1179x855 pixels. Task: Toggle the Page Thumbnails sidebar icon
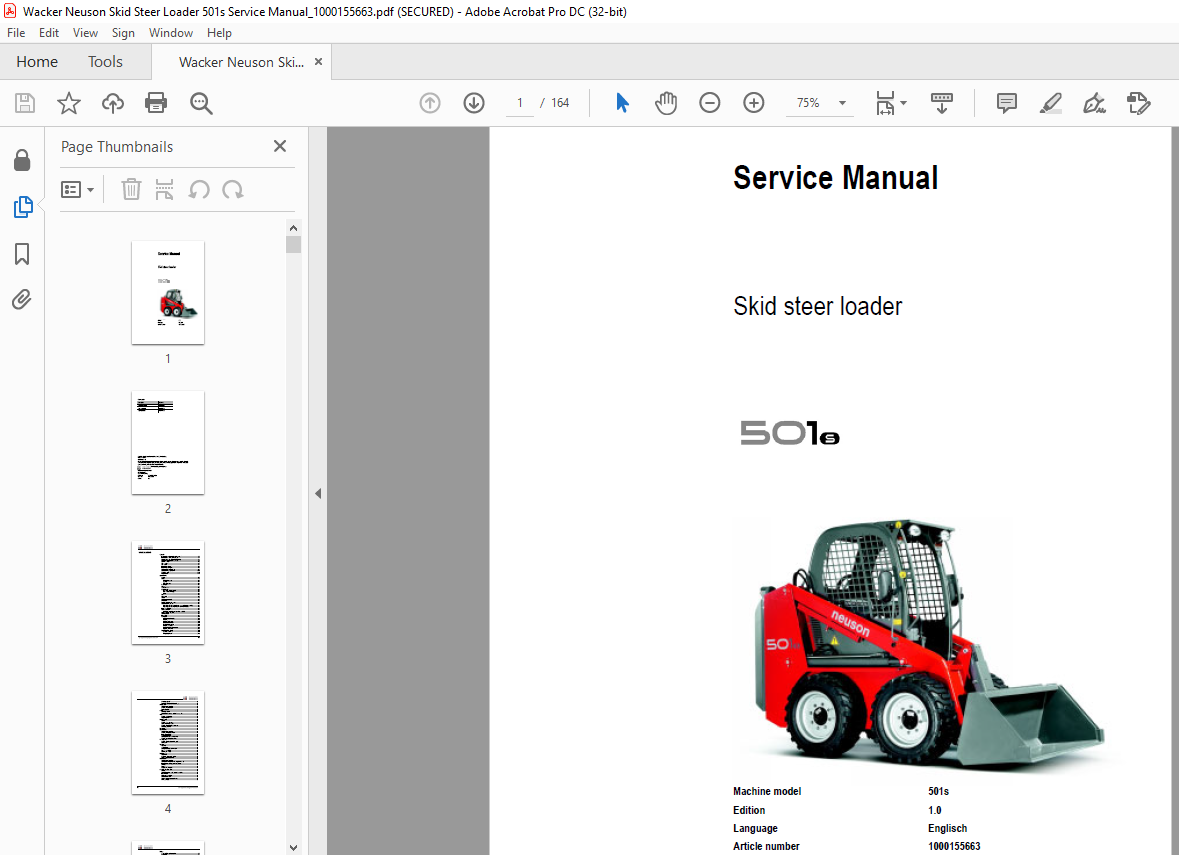tap(23, 207)
